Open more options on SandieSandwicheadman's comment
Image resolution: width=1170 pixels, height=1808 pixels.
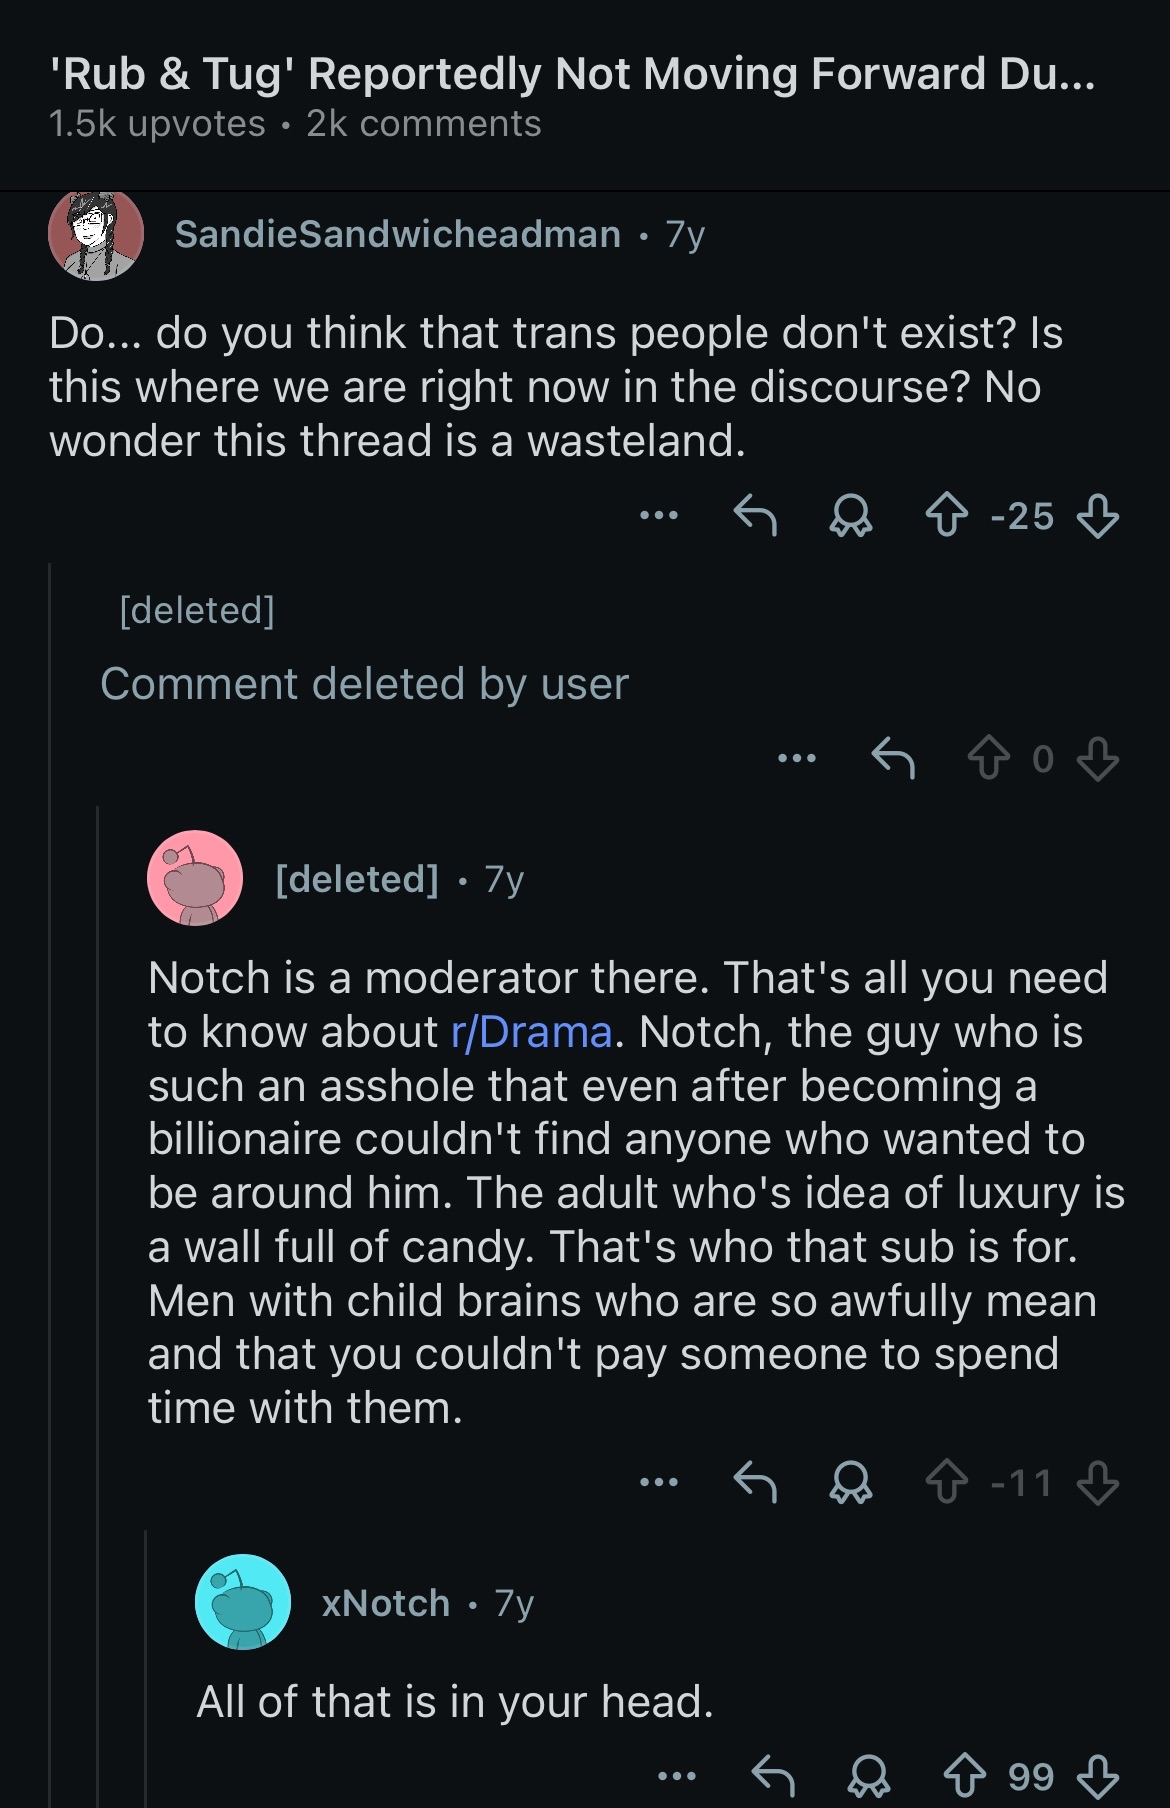tap(659, 516)
